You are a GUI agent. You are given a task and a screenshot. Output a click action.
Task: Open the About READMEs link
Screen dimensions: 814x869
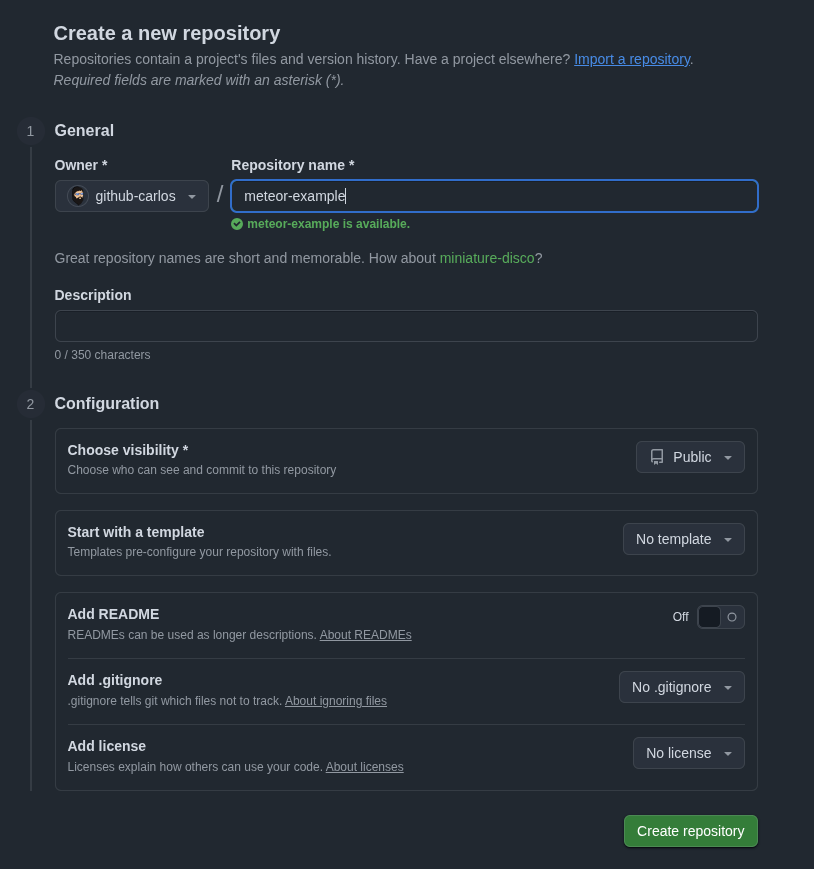365,635
